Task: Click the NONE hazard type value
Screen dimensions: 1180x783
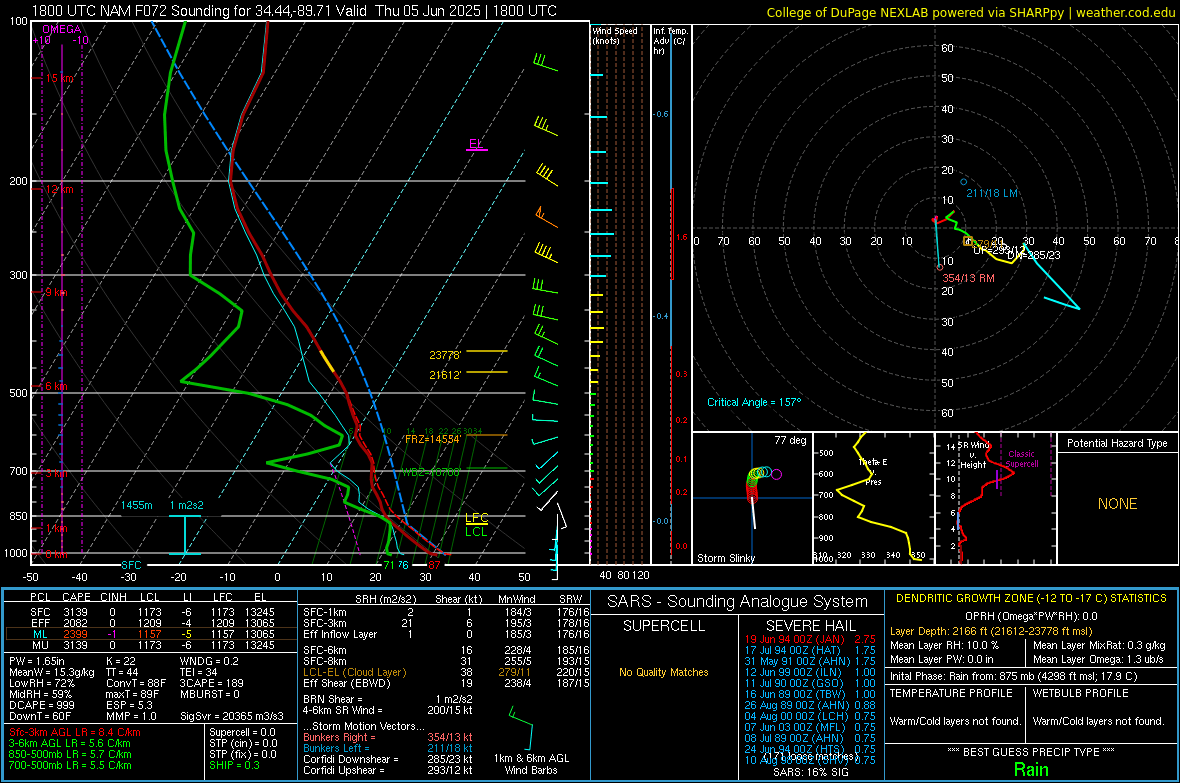Action: click(x=1118, y=504)
